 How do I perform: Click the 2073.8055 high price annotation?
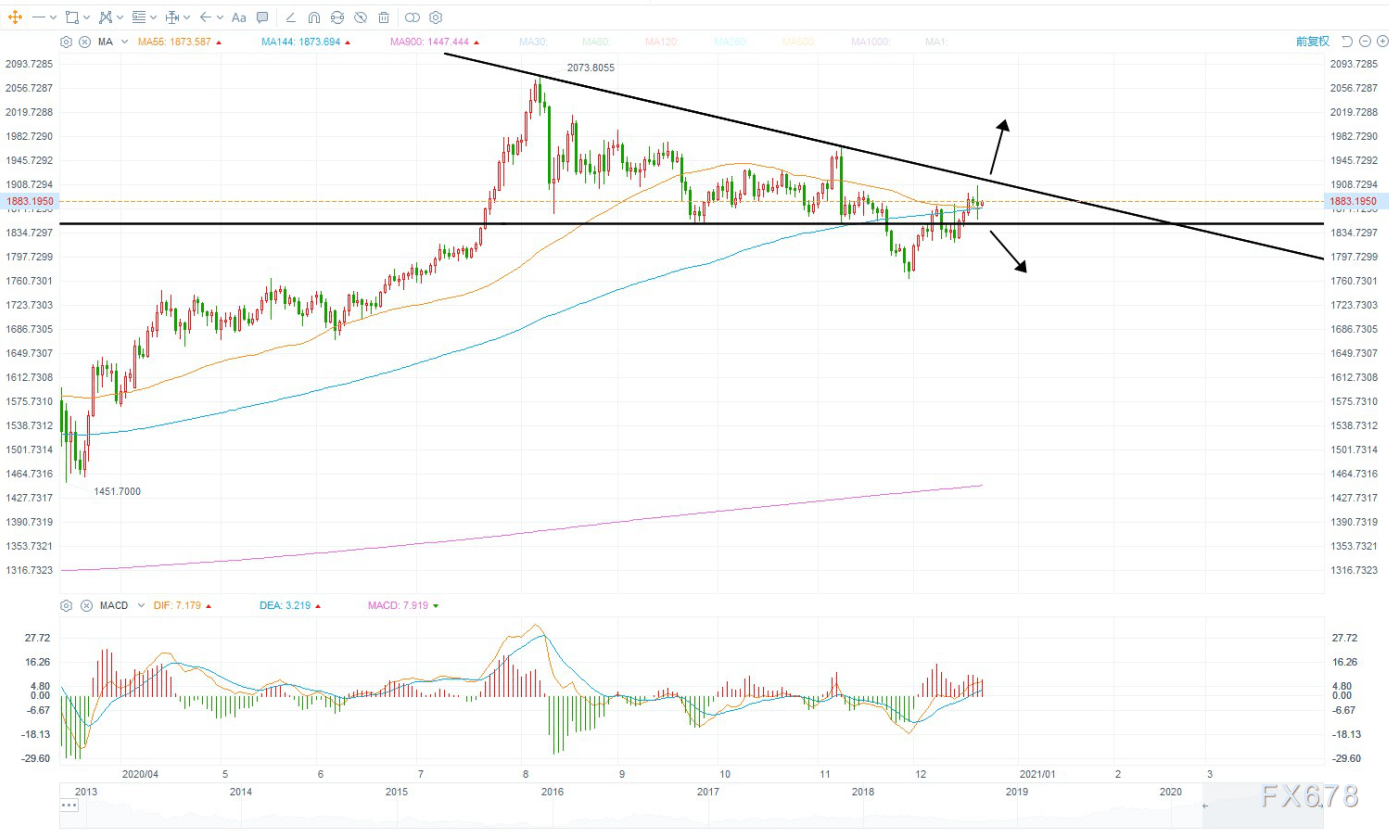click(591, 67)
